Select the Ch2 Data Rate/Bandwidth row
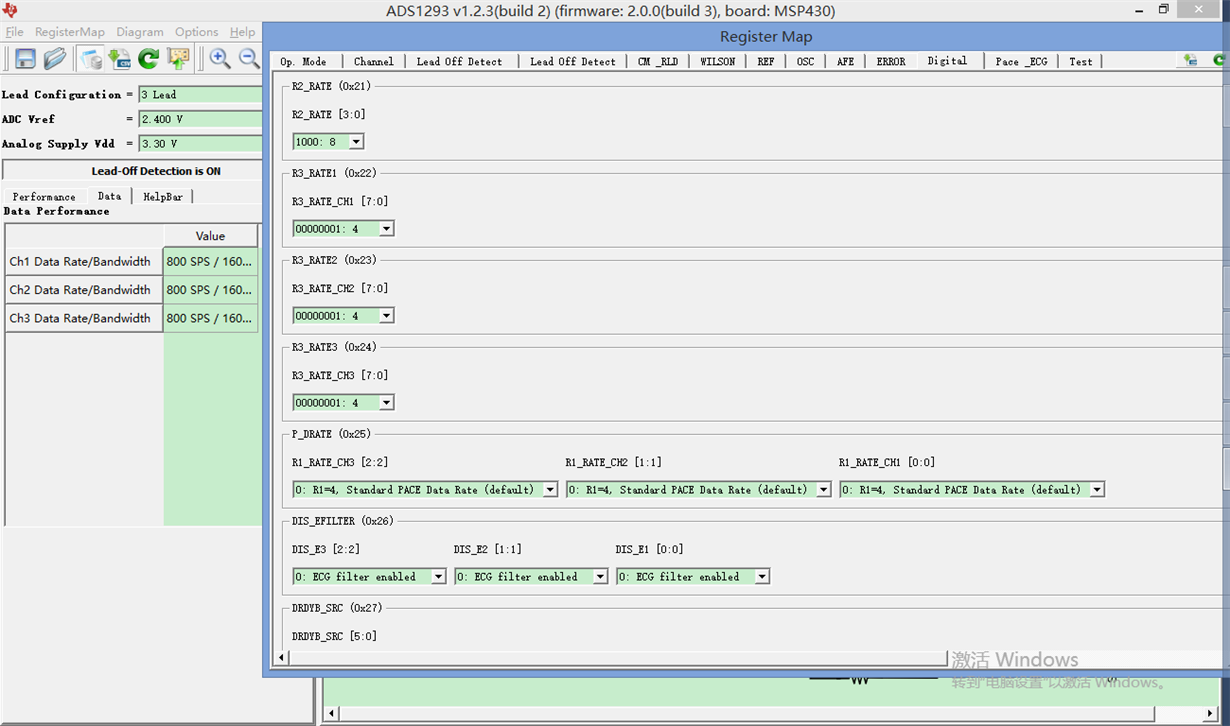 coord(84,290)
